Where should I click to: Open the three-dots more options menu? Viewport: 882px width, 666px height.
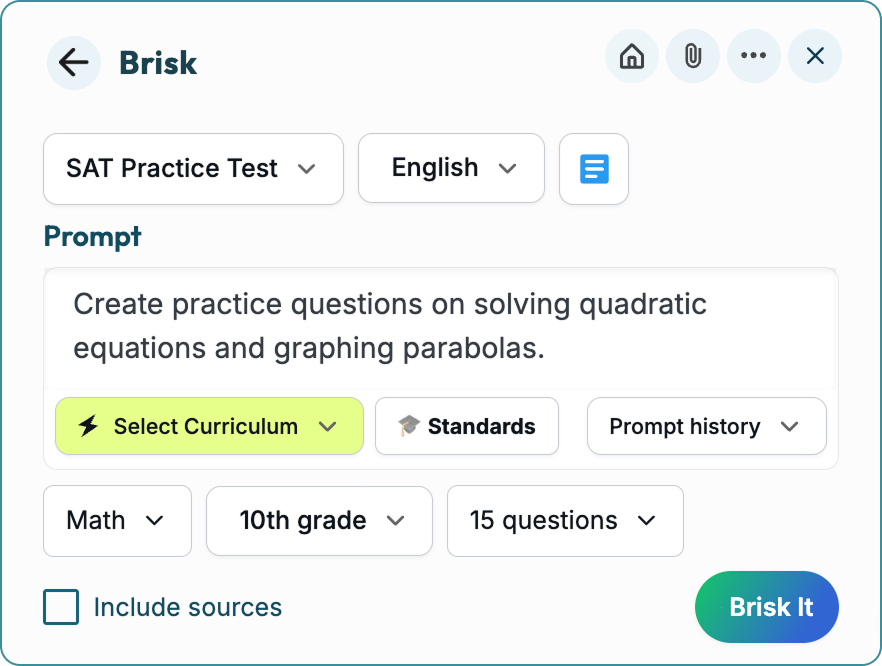coord(753,57)
